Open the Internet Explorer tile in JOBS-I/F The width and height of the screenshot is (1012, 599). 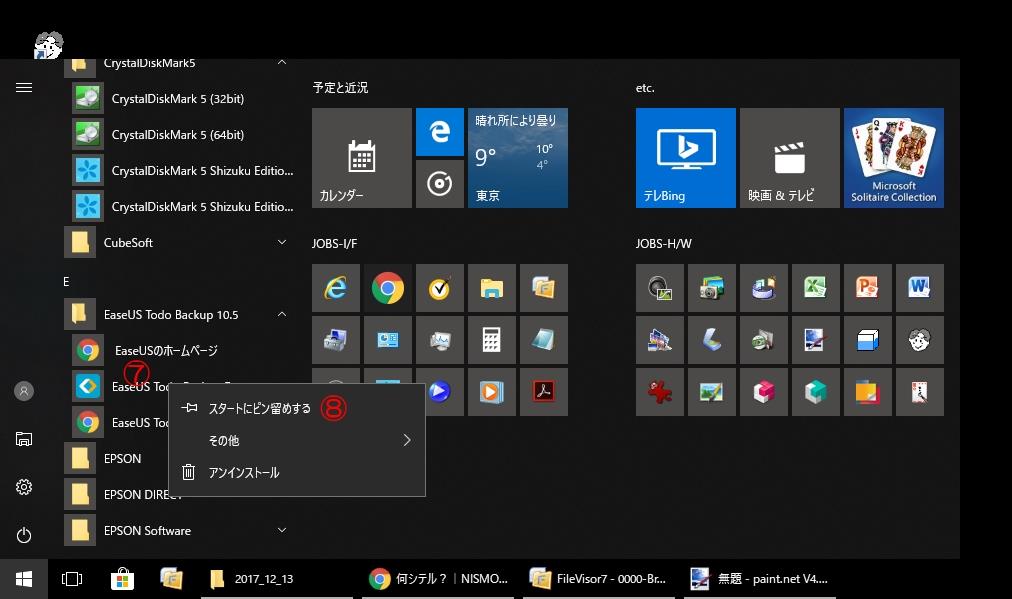click(336, 288)
